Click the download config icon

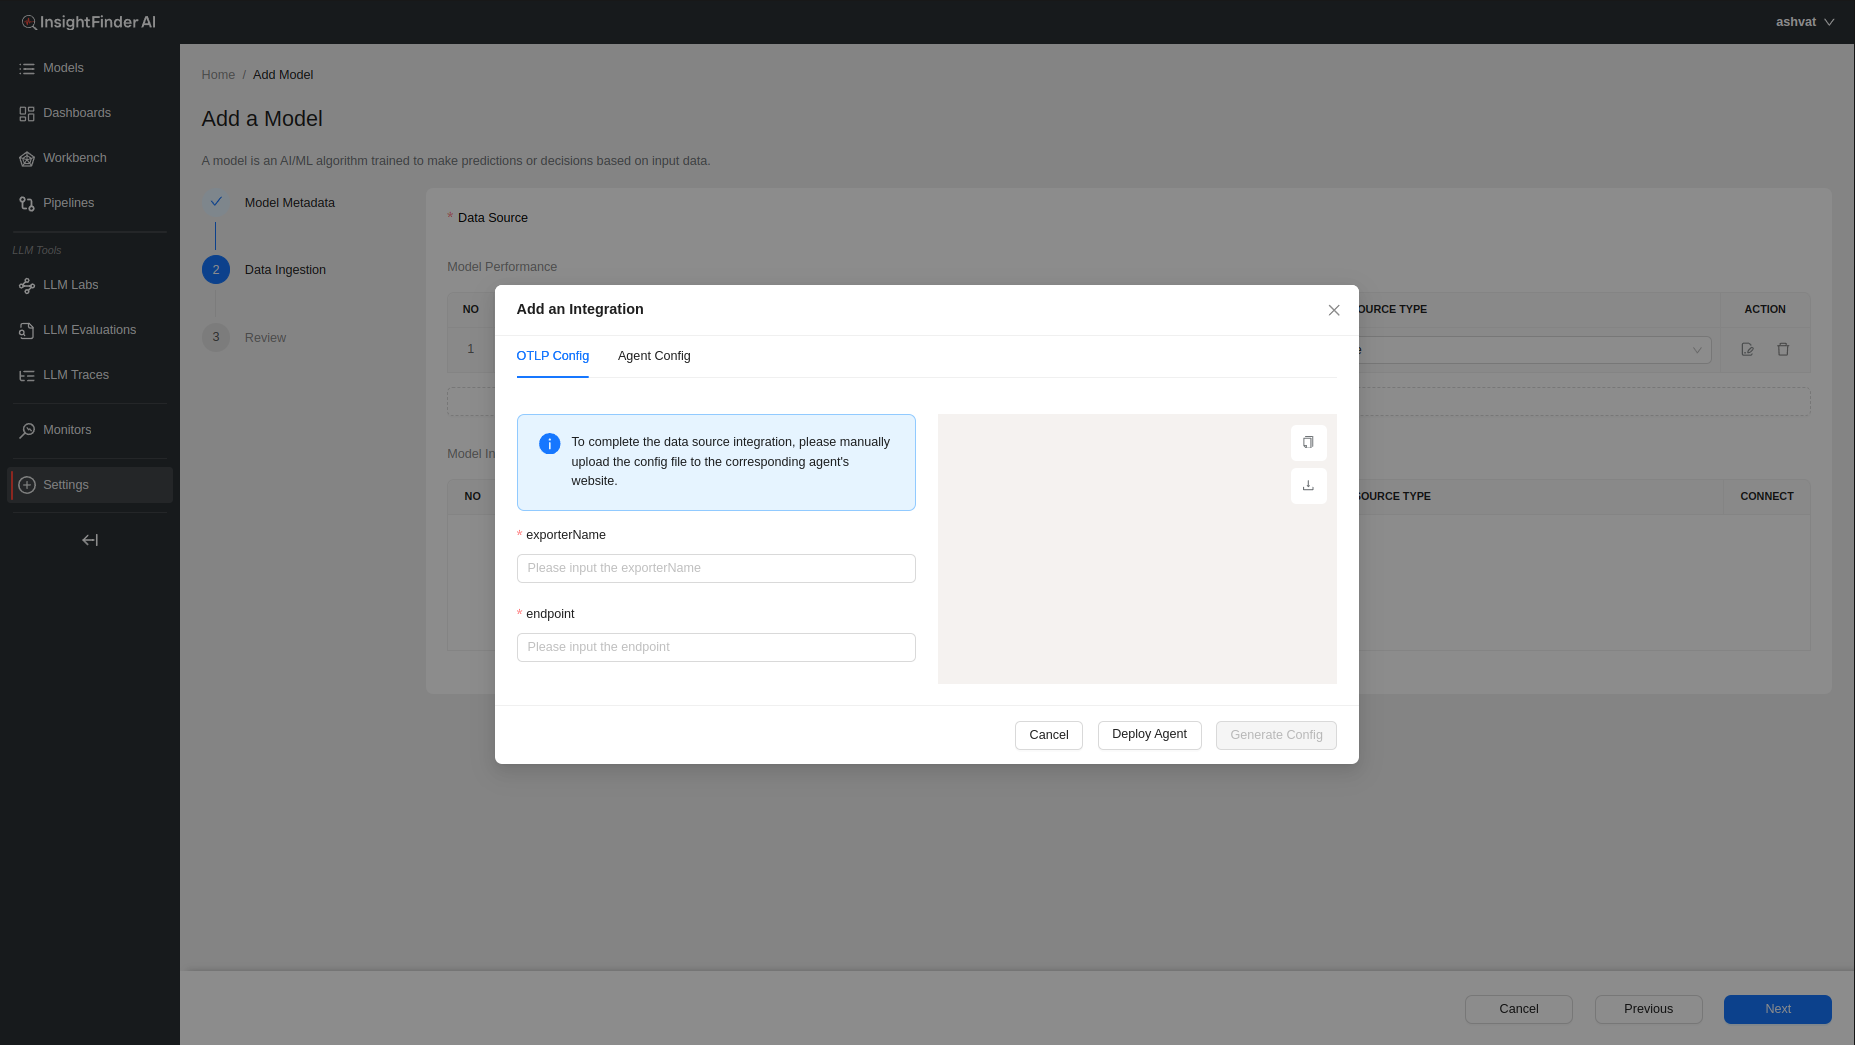coord(1308,486)
